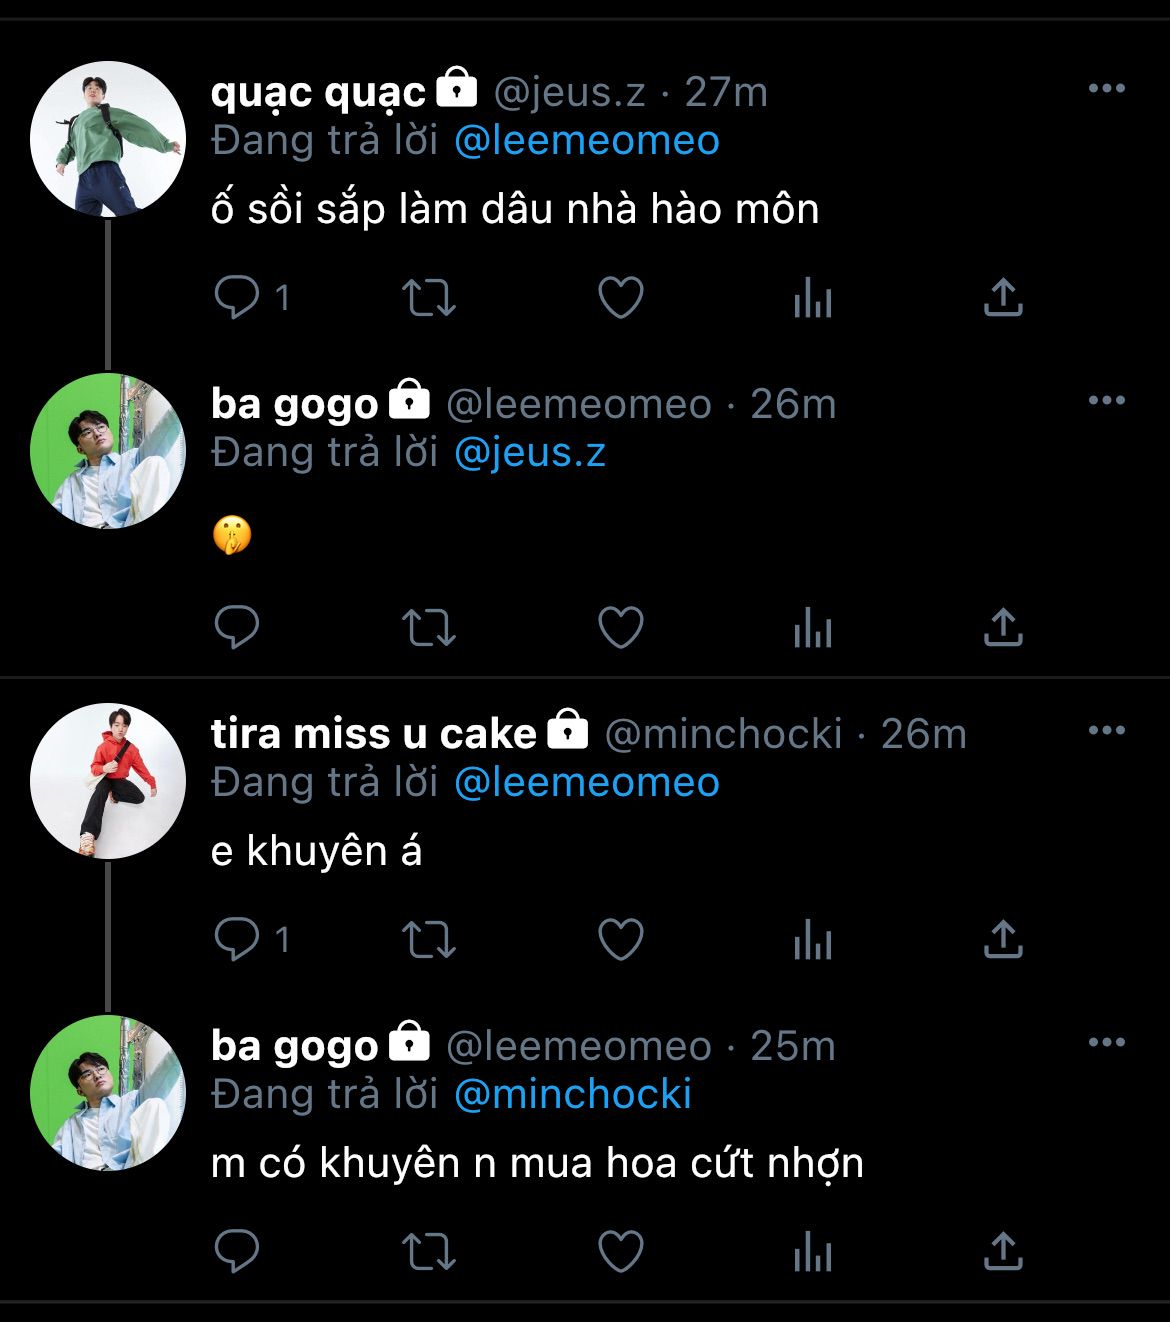Share ba gogo's emoji reply
The width and height of the screenshot is (1170, 1322).
tap(1003, 627)
